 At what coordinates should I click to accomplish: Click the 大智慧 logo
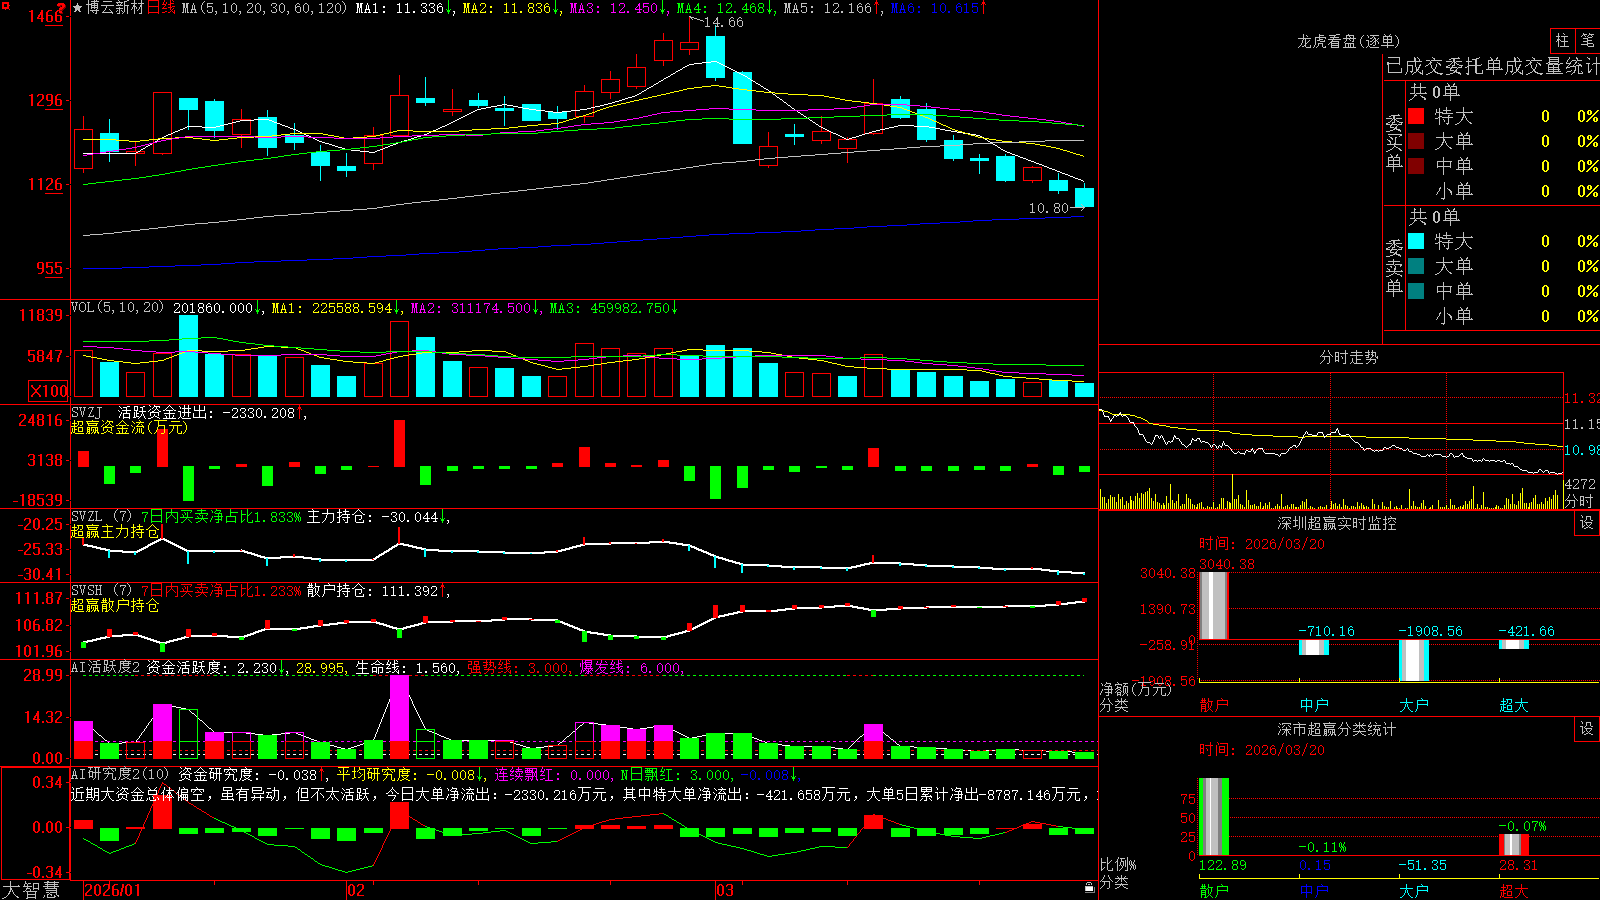[31, 890]
